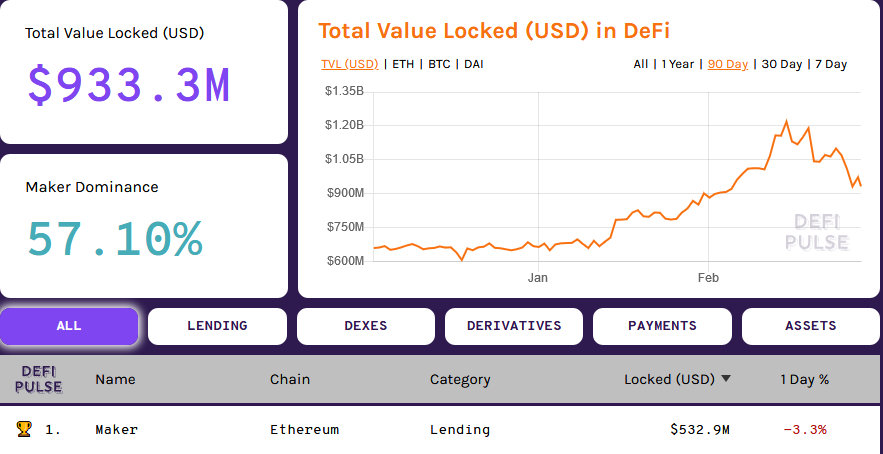Show the DERIVATIVES category
This screenshot has height=454, width=883.
coord(514,326)
